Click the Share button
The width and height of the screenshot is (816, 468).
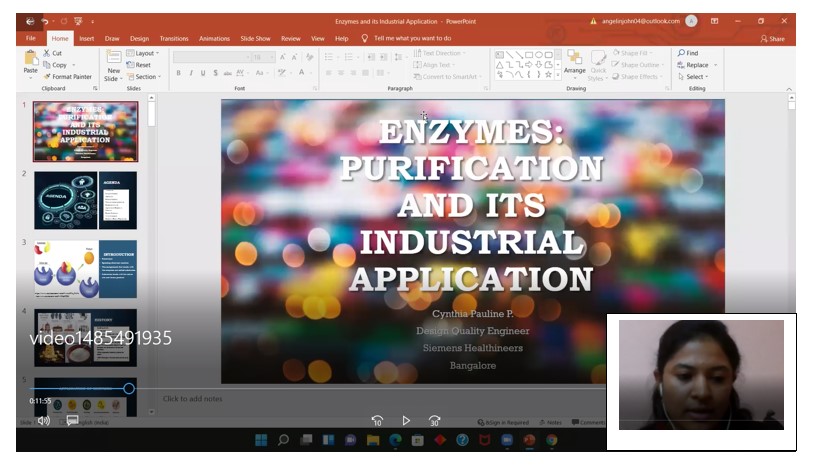[x=772, y=39]
